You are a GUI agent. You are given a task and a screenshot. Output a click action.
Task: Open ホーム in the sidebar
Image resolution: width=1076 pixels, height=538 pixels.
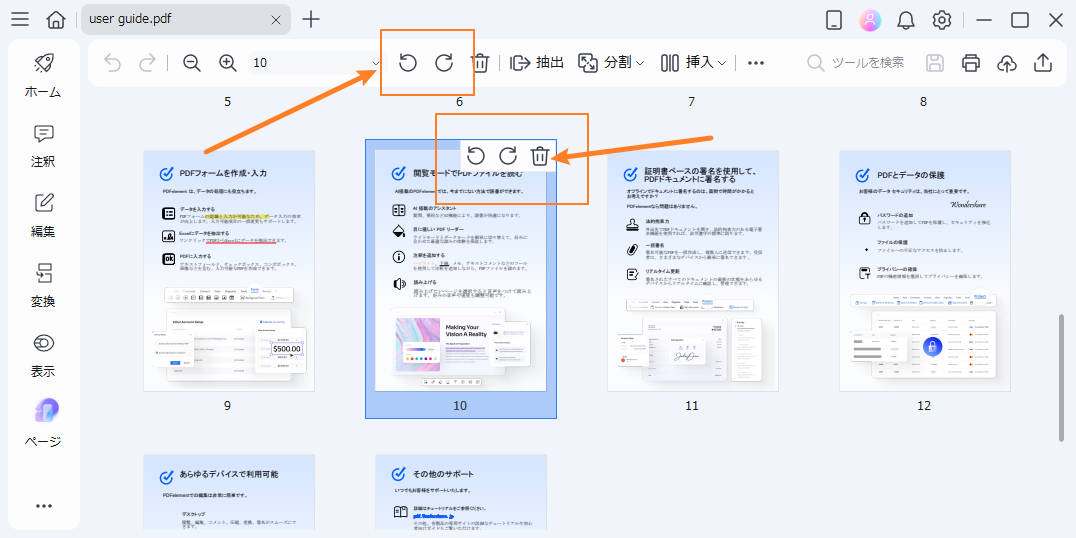tap(43, 75)
